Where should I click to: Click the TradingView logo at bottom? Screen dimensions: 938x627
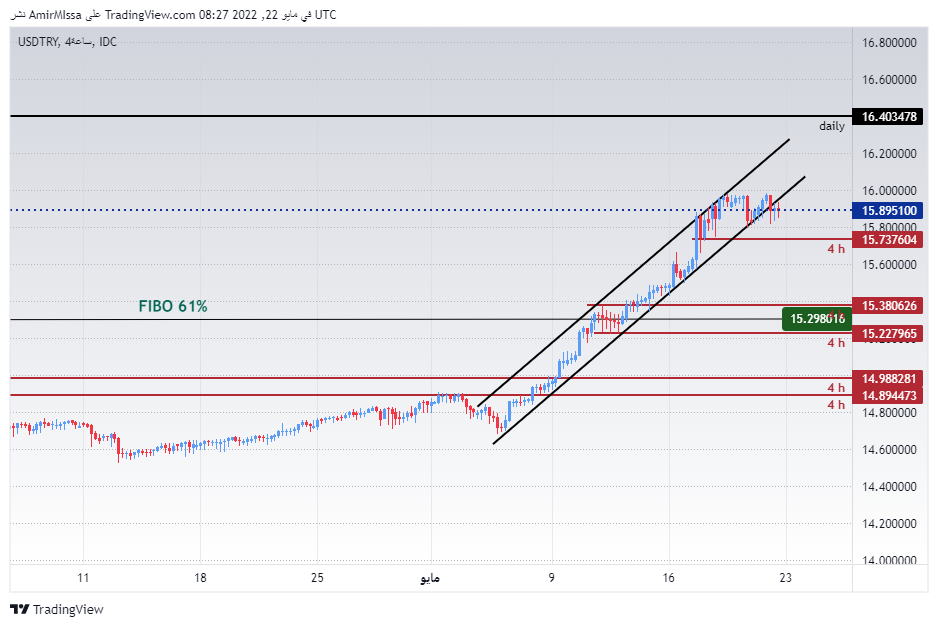coord(57,609)
